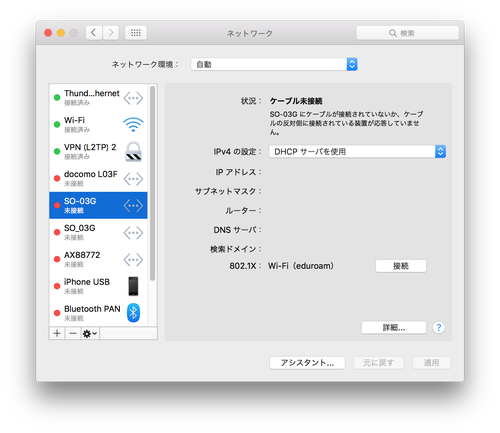Select SO_03G service below the highlighted row

coord(98,232)
